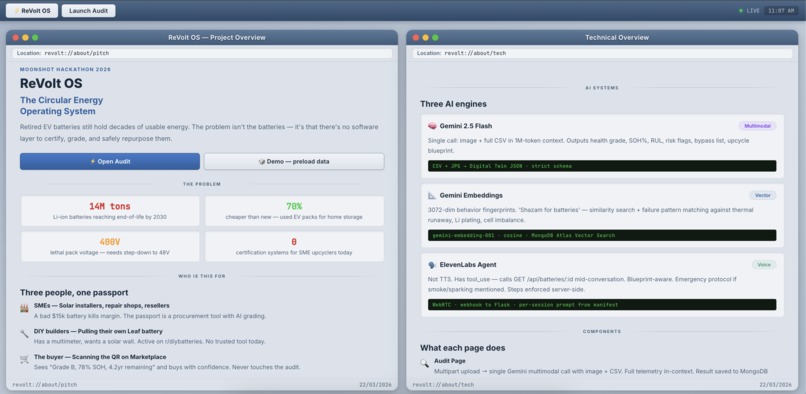
Task: Click the ReVolt OS heading
Action: click(51, 84)
